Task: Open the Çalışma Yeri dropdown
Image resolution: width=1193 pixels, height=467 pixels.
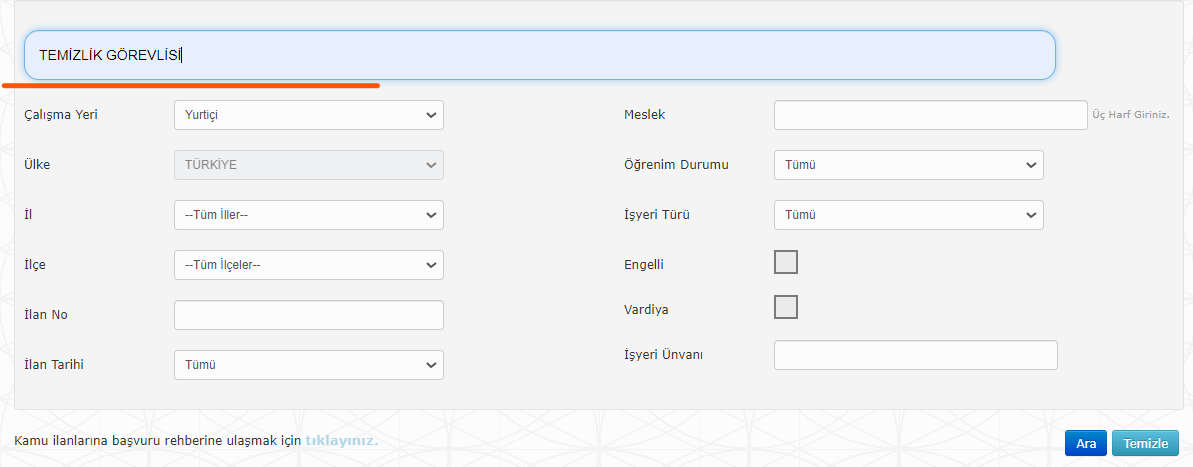Action: (309, 115)
